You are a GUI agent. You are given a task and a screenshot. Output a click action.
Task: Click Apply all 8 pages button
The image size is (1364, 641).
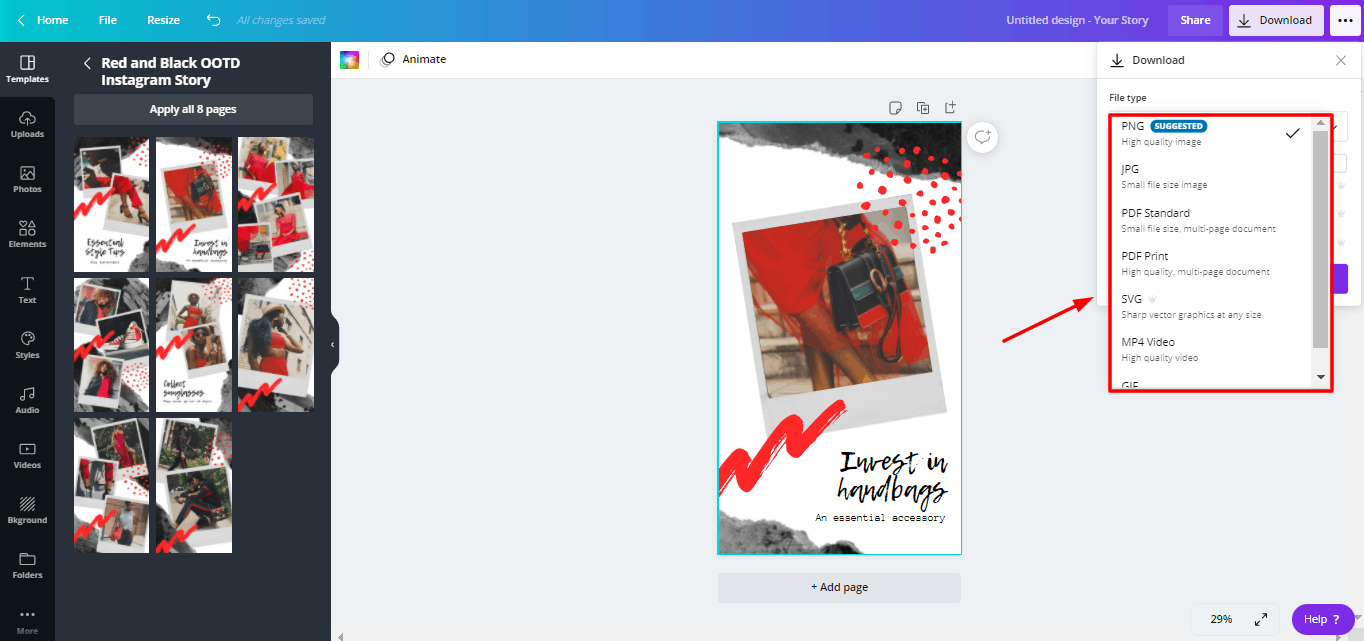(x=193, y=109)
